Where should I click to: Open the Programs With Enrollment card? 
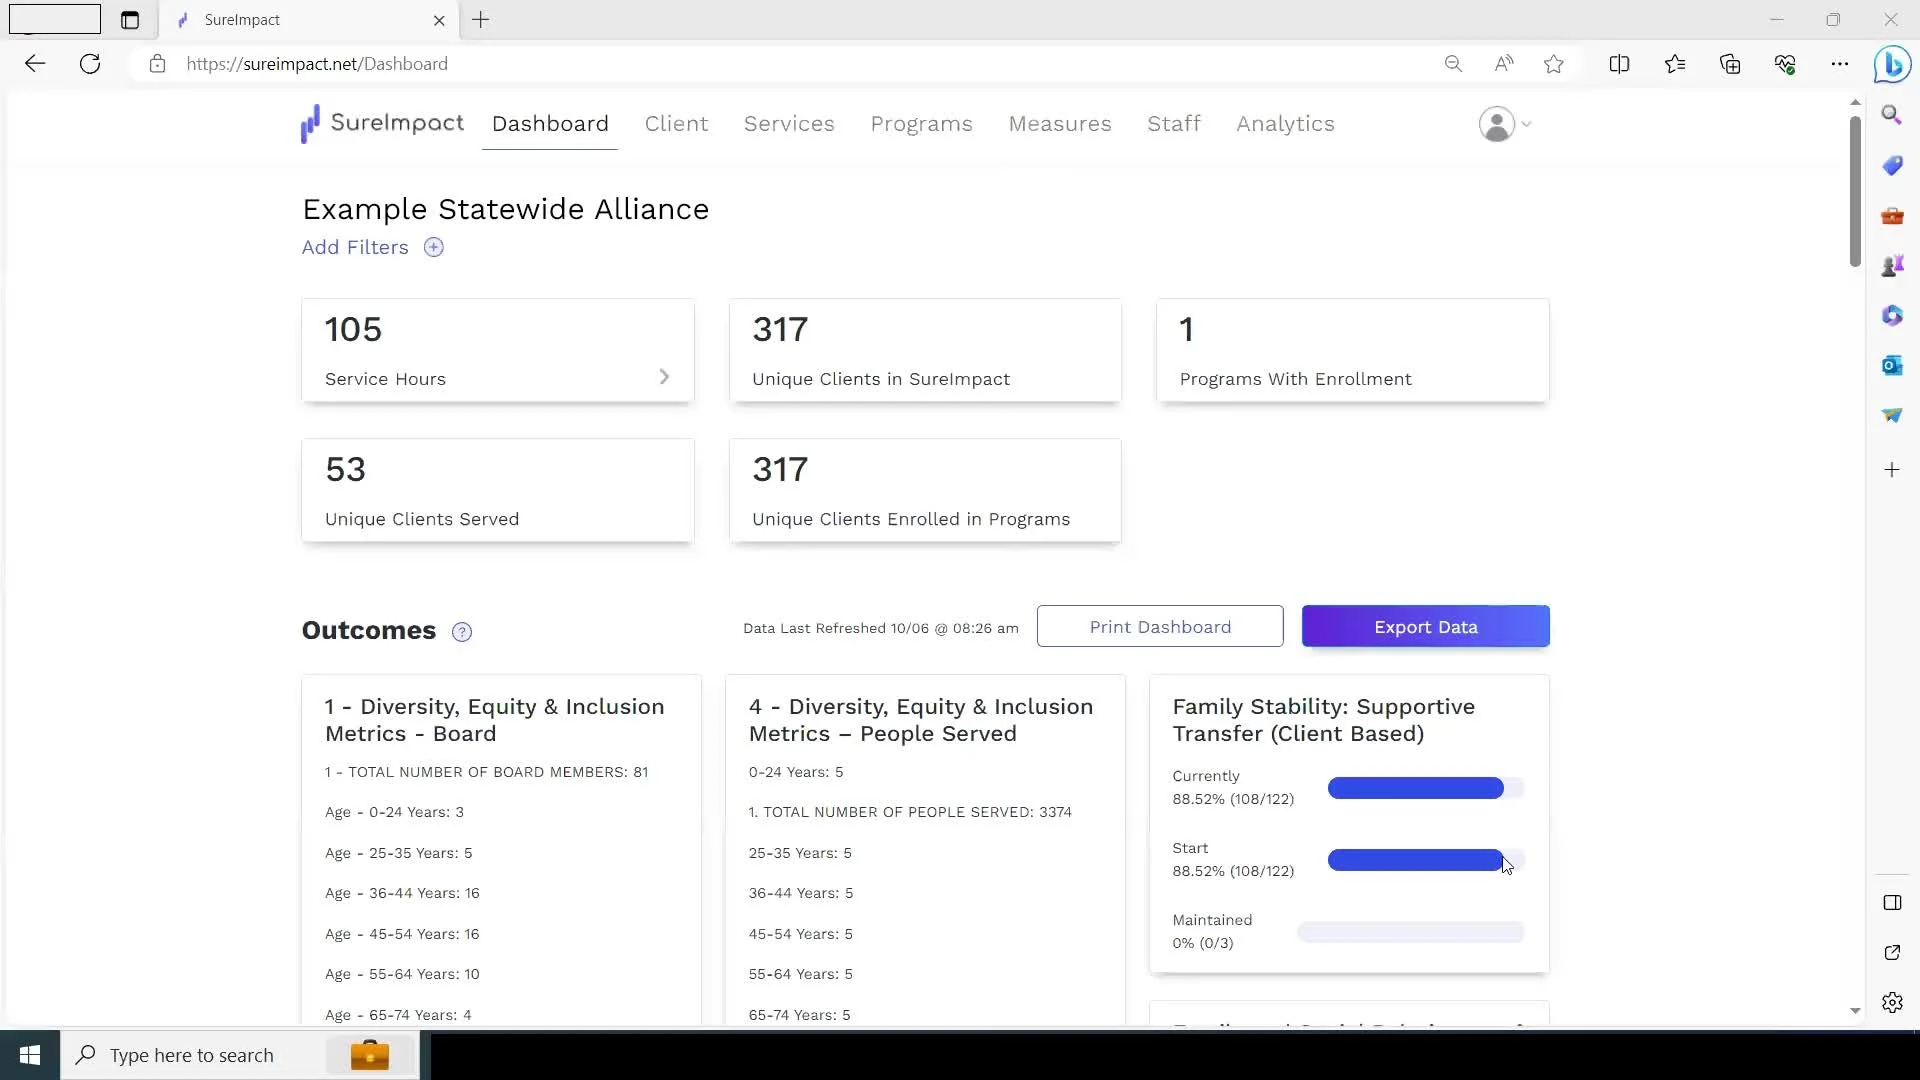click(x=1352, y=351)
